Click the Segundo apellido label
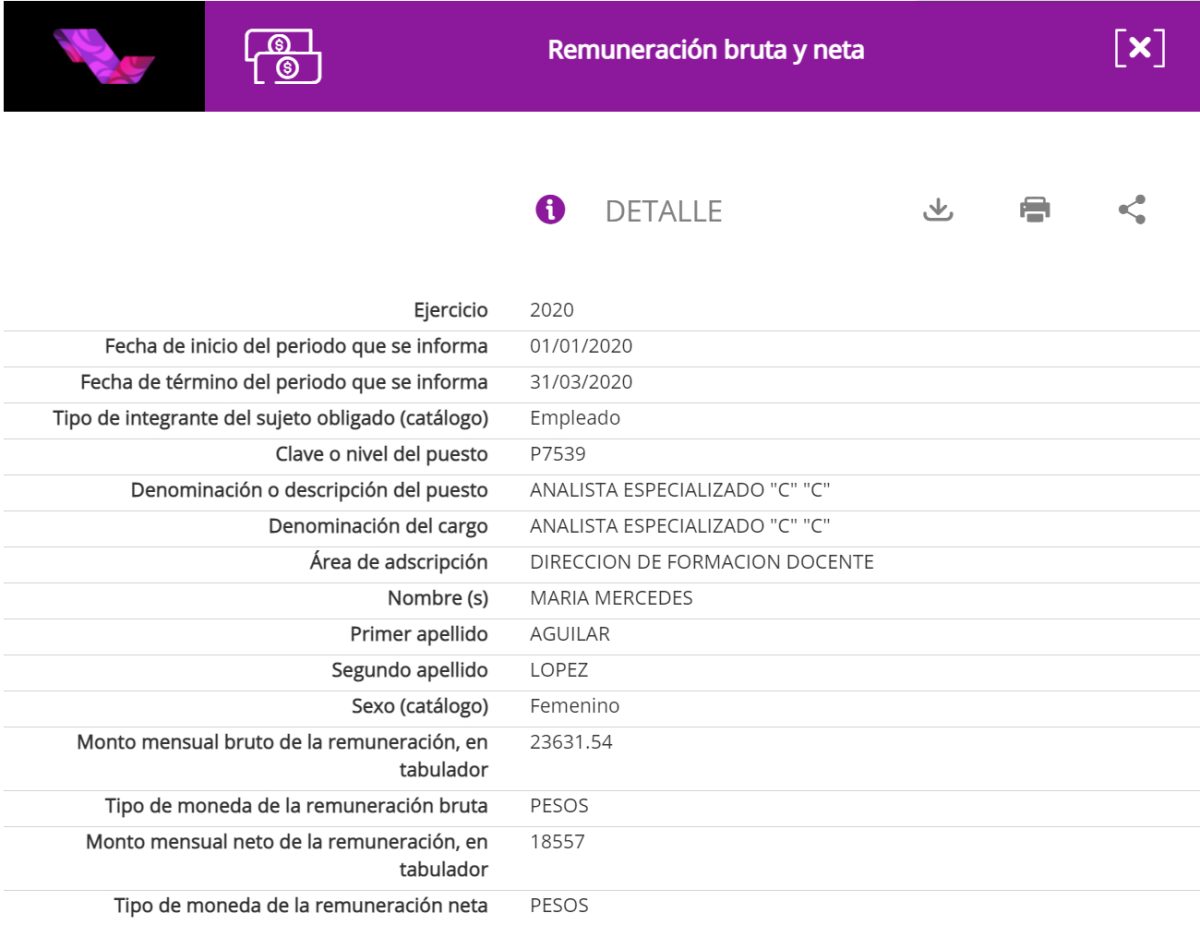This screenshot has height=925, width=1200. [410, 671]
